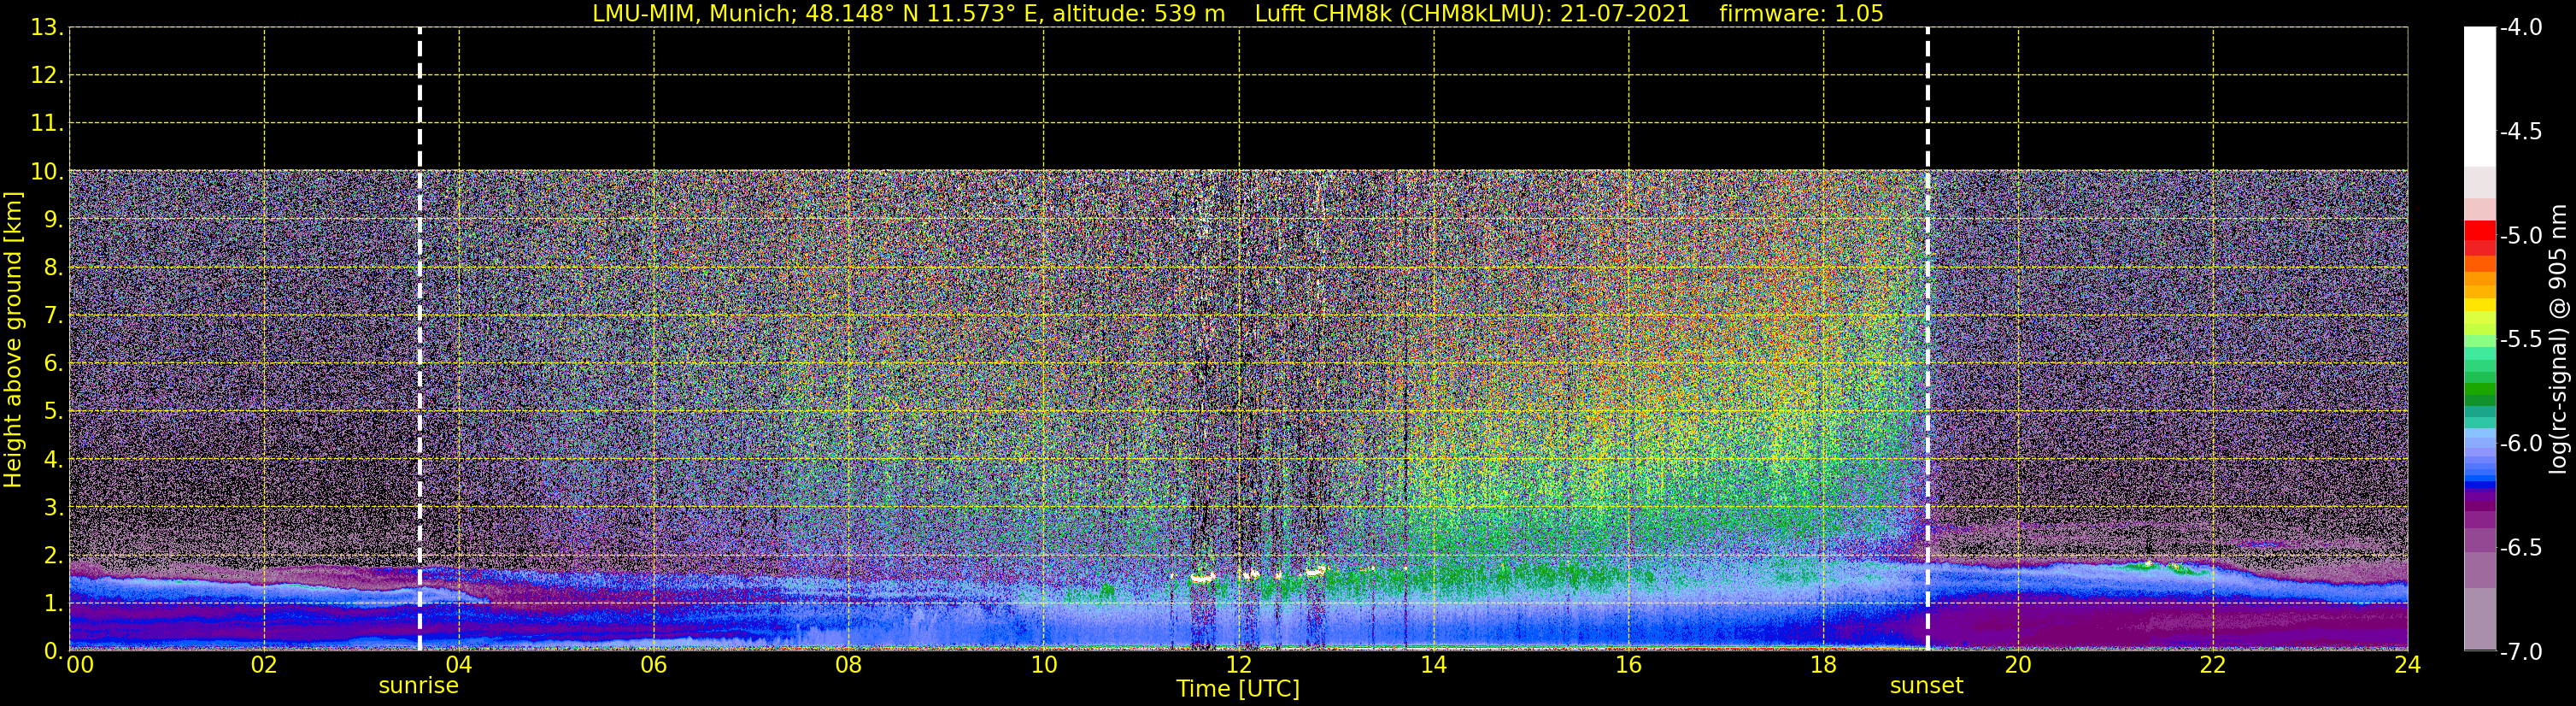Click the '14' time axis tick label

(1434, 665)
